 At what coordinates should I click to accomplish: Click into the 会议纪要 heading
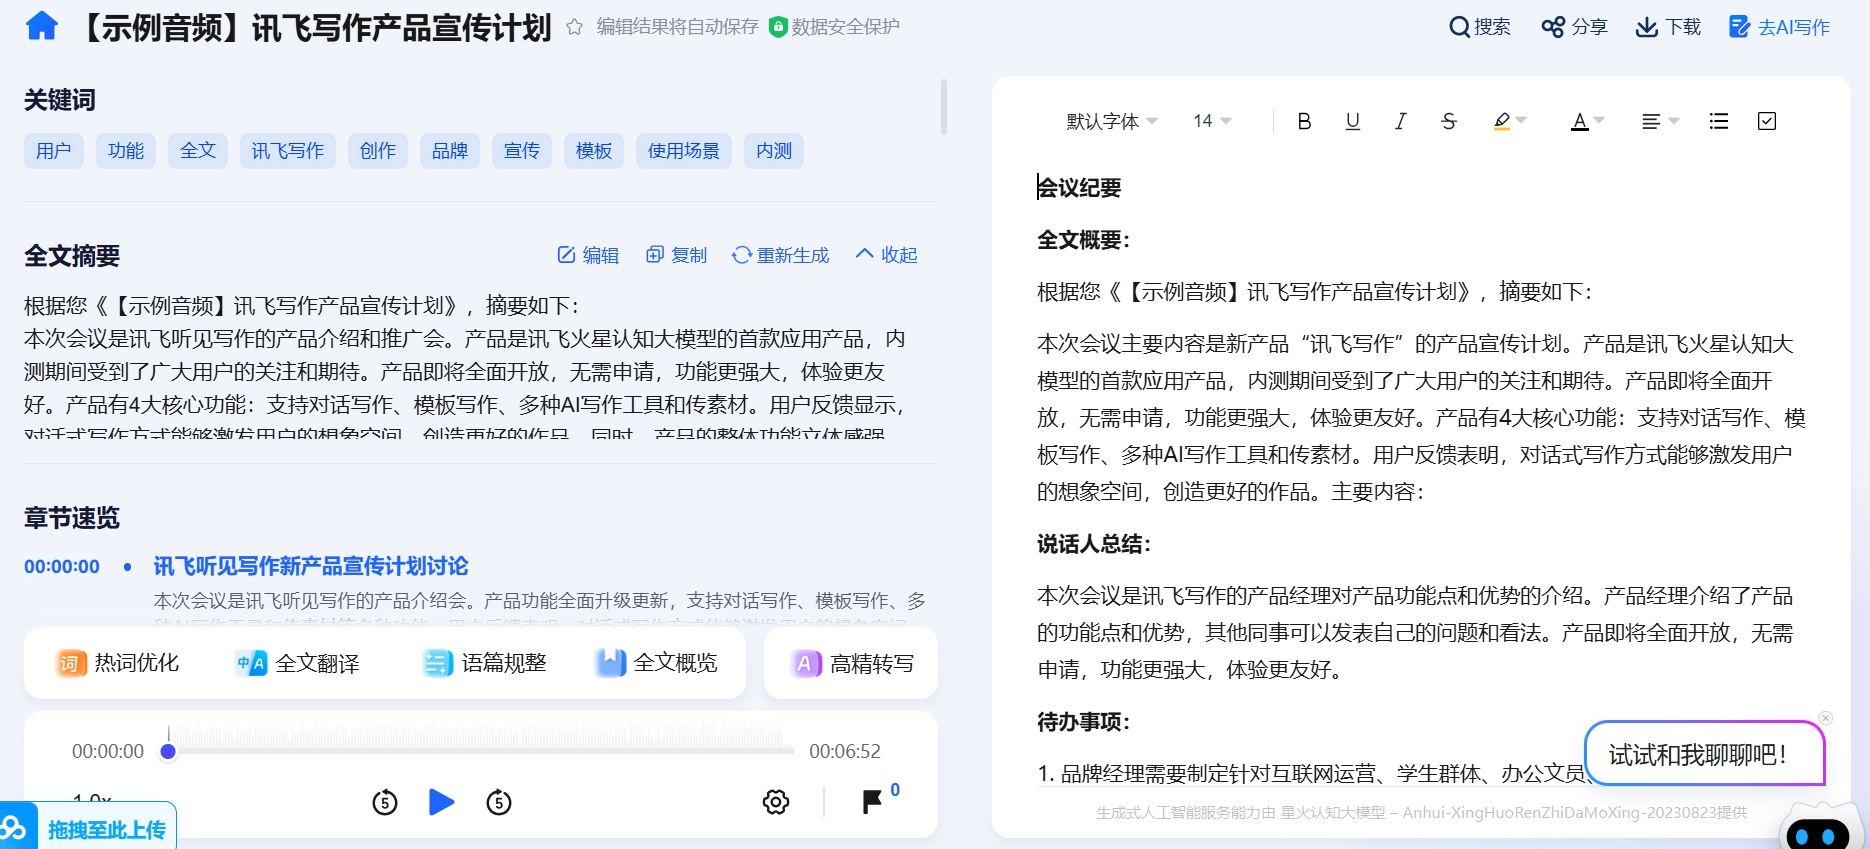(1079, 188)
